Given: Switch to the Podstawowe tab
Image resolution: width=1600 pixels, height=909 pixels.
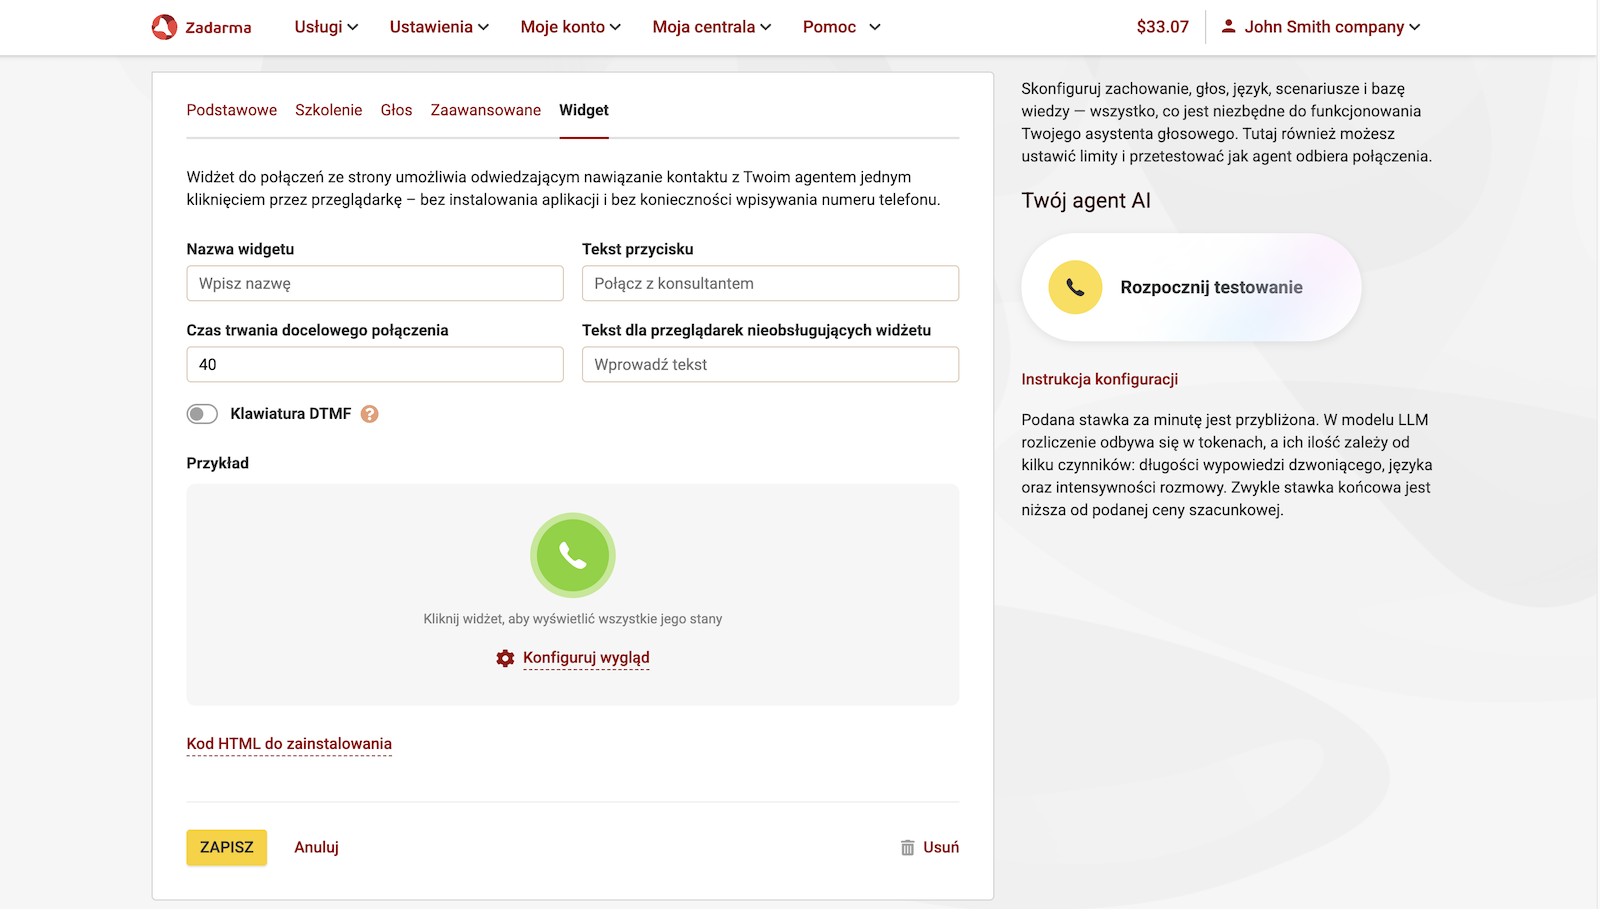Looking at the screenshot, I should [x=231, y=110].
